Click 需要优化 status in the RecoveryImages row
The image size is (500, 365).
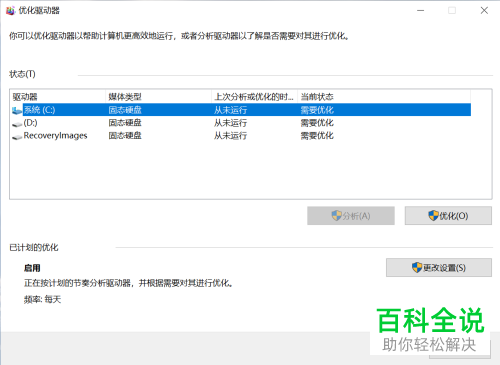317,135
